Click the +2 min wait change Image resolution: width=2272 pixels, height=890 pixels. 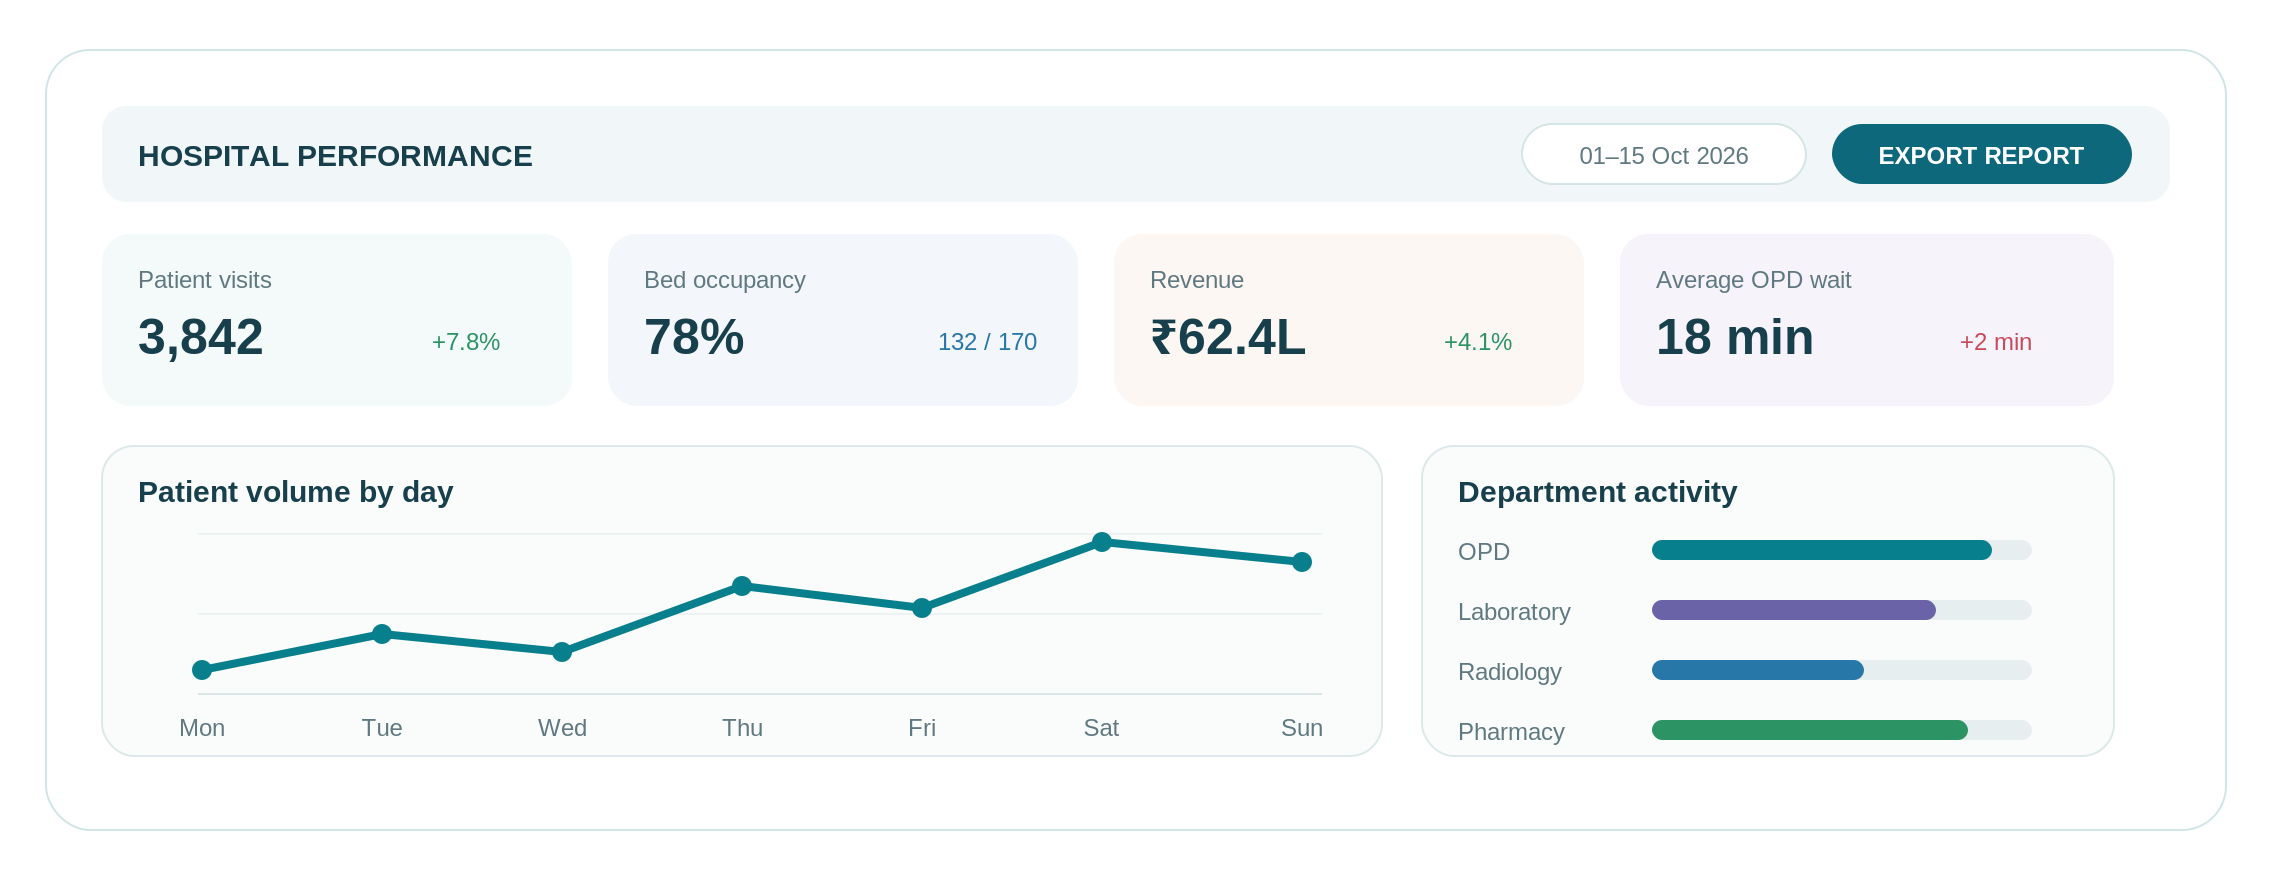(x=1996, y=342)
